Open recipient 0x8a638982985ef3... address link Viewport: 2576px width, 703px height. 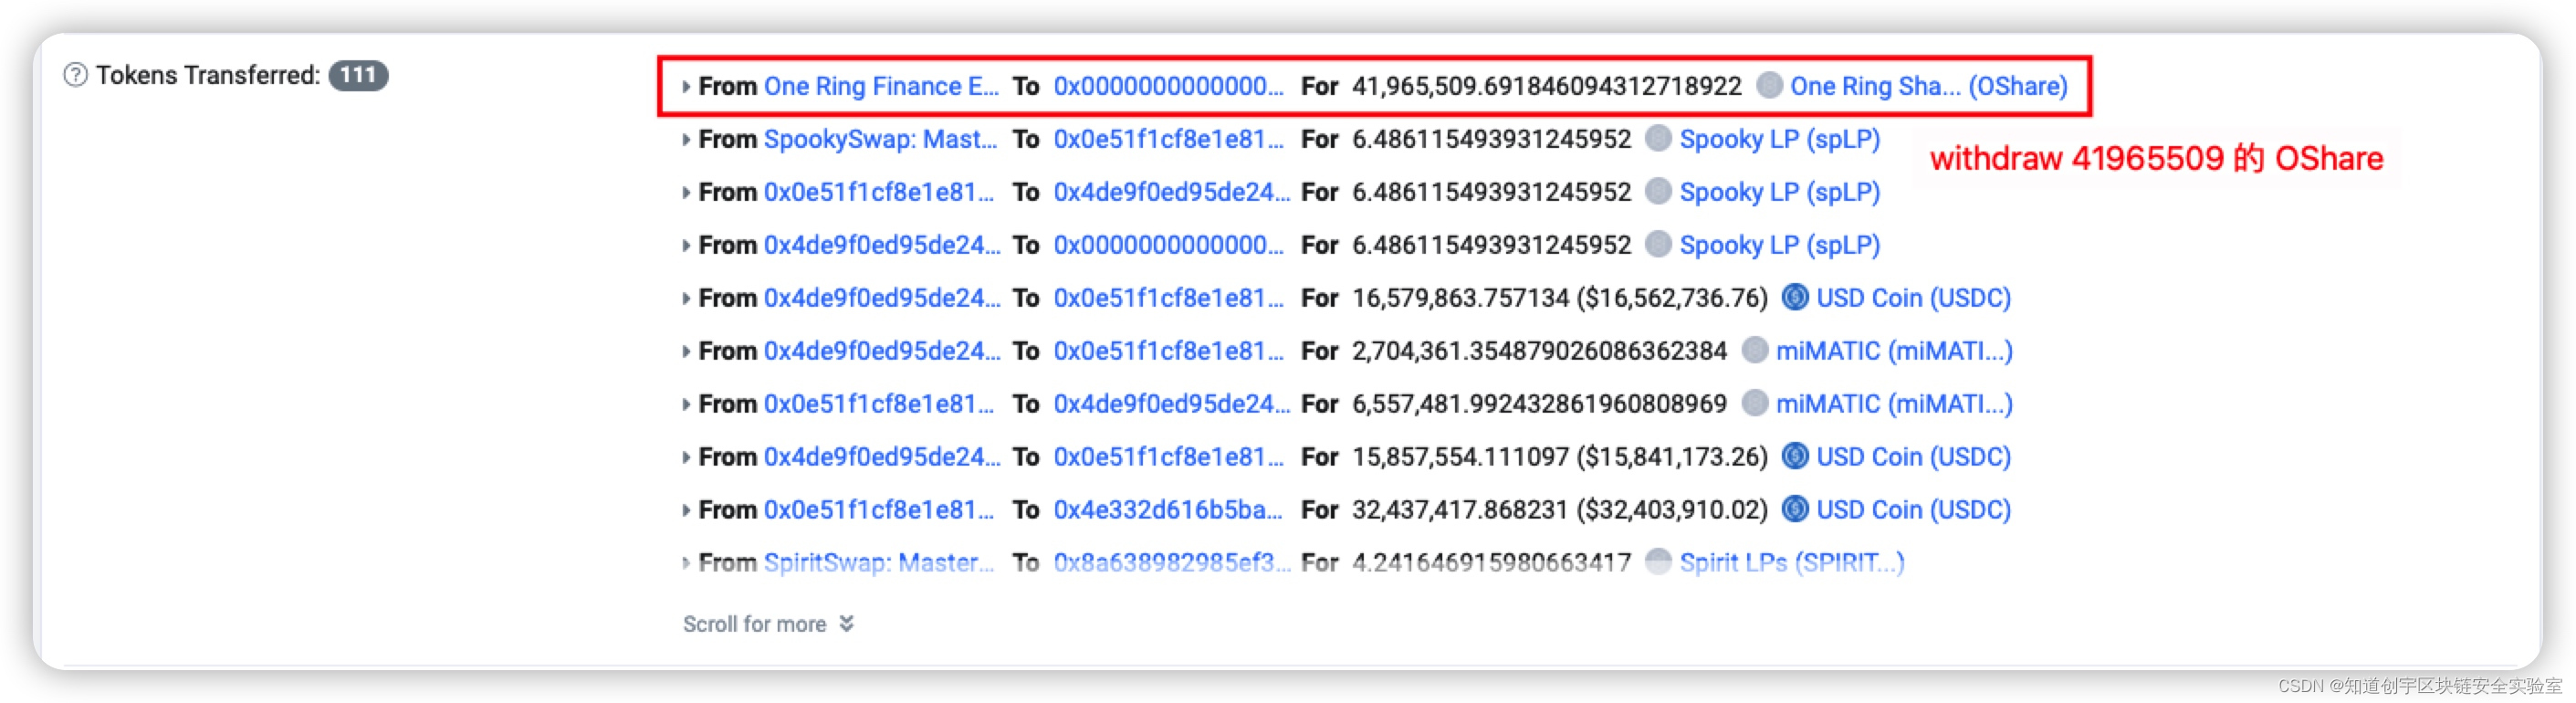pyautogui.click(x=1172, y=563)
